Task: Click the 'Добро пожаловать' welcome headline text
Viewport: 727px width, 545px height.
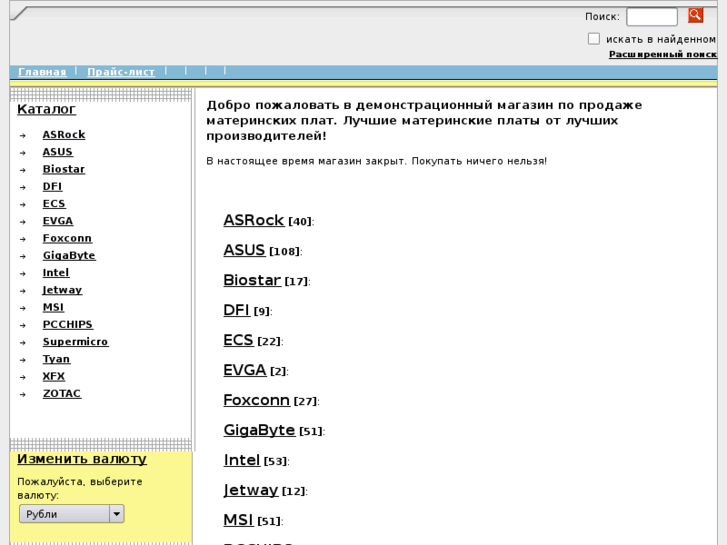Action: click(424, 120)
